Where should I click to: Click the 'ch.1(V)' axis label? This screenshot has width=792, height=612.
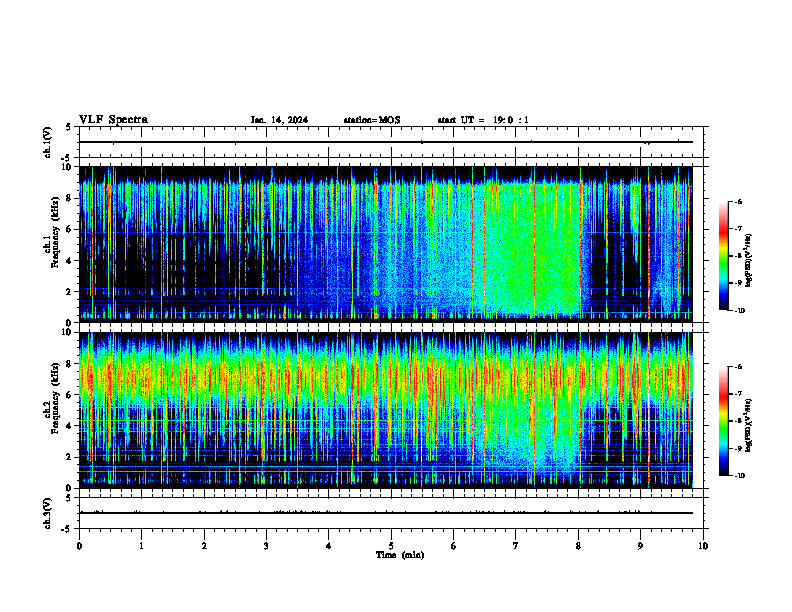(x=48, y=142)
